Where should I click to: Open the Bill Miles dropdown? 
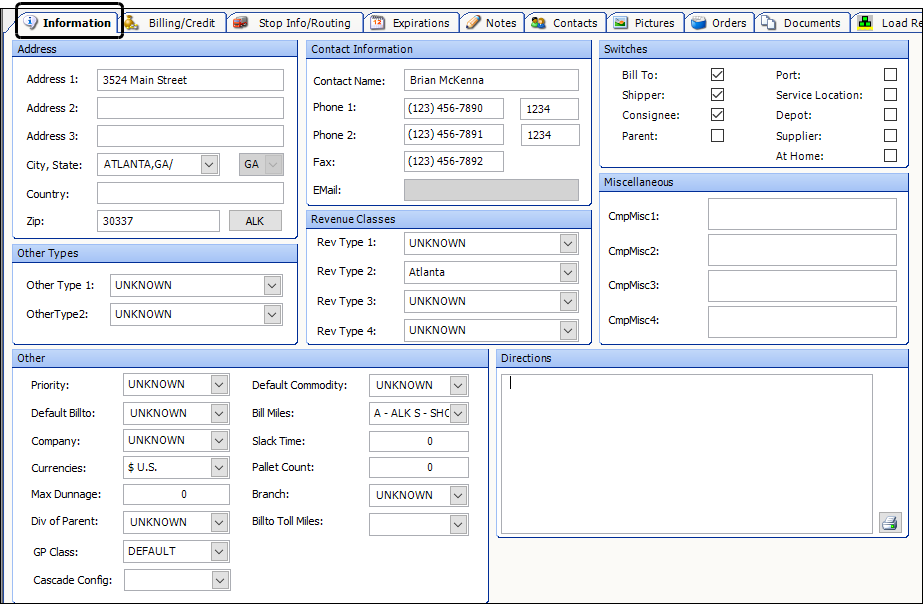(458, 413)
